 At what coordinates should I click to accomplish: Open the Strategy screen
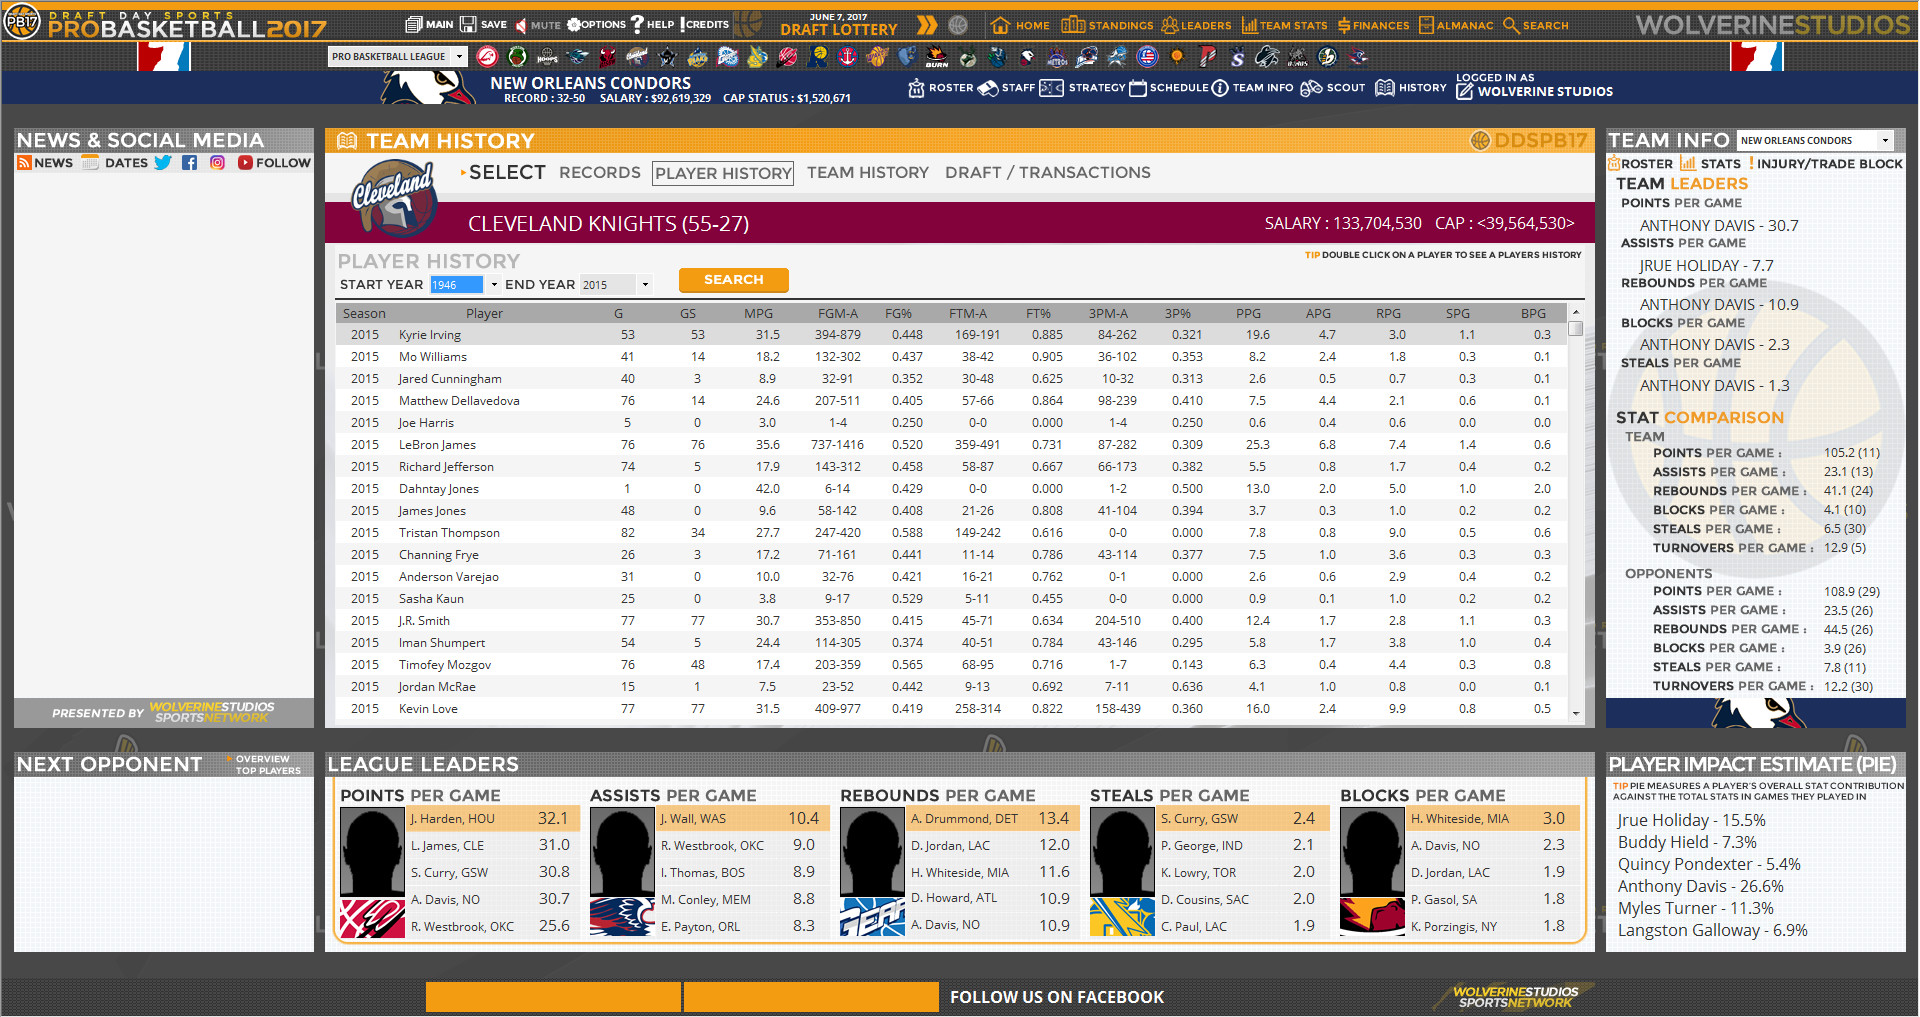(1085, 88)
